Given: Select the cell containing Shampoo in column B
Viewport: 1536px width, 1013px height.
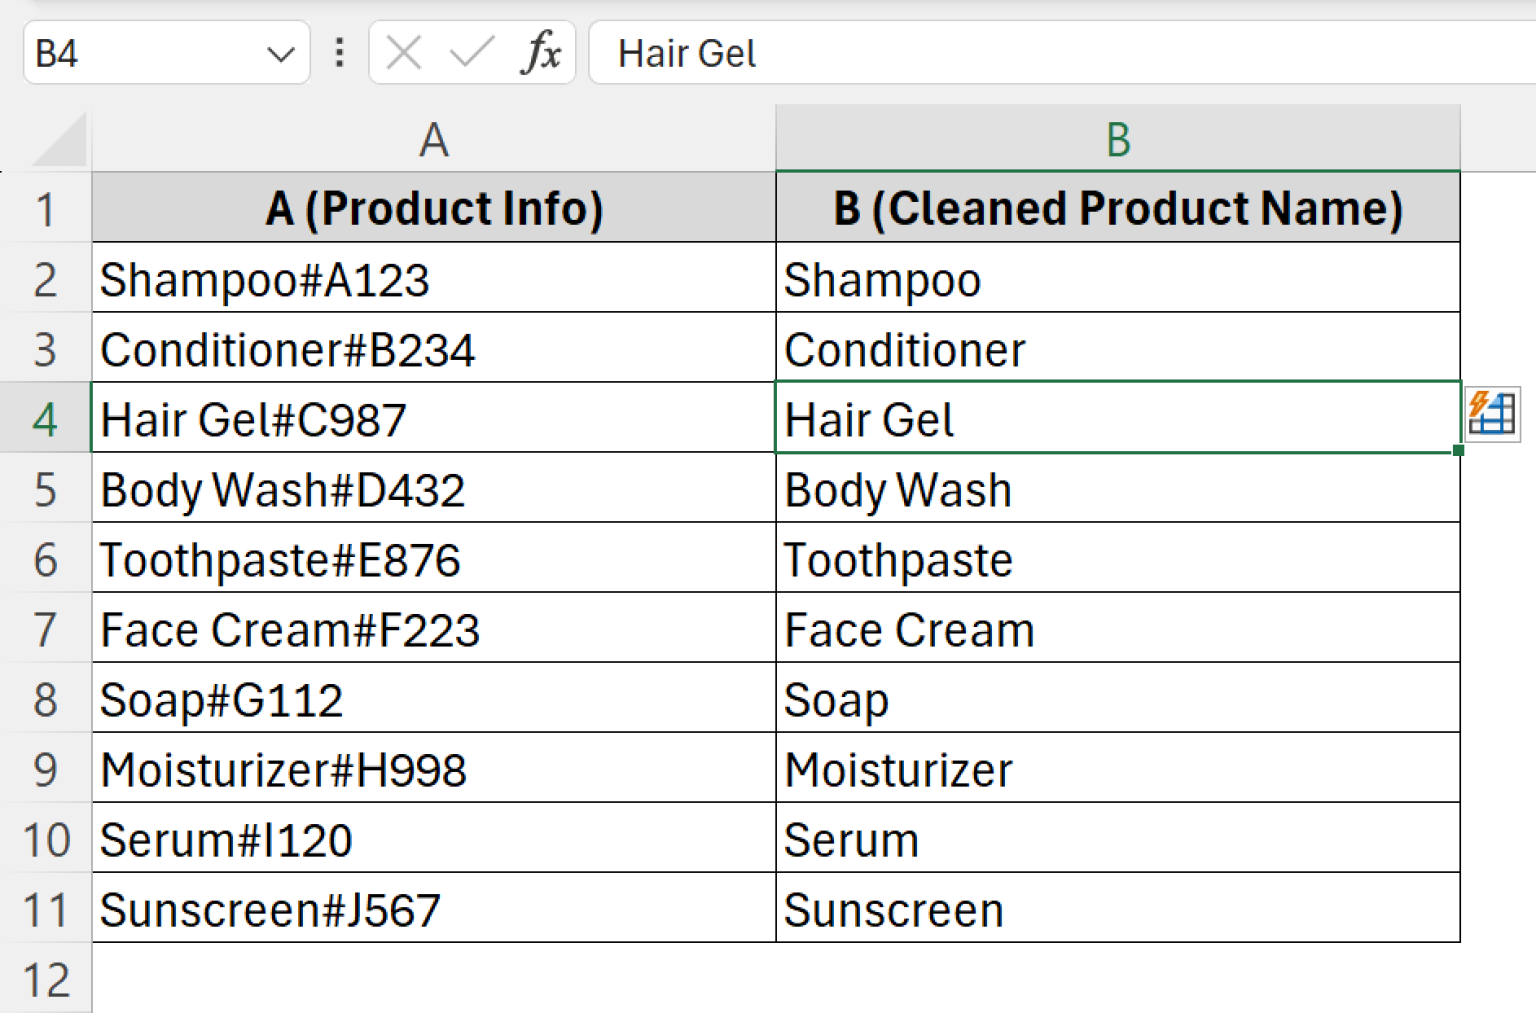Looking at the screenshot, I should 1000,279.
